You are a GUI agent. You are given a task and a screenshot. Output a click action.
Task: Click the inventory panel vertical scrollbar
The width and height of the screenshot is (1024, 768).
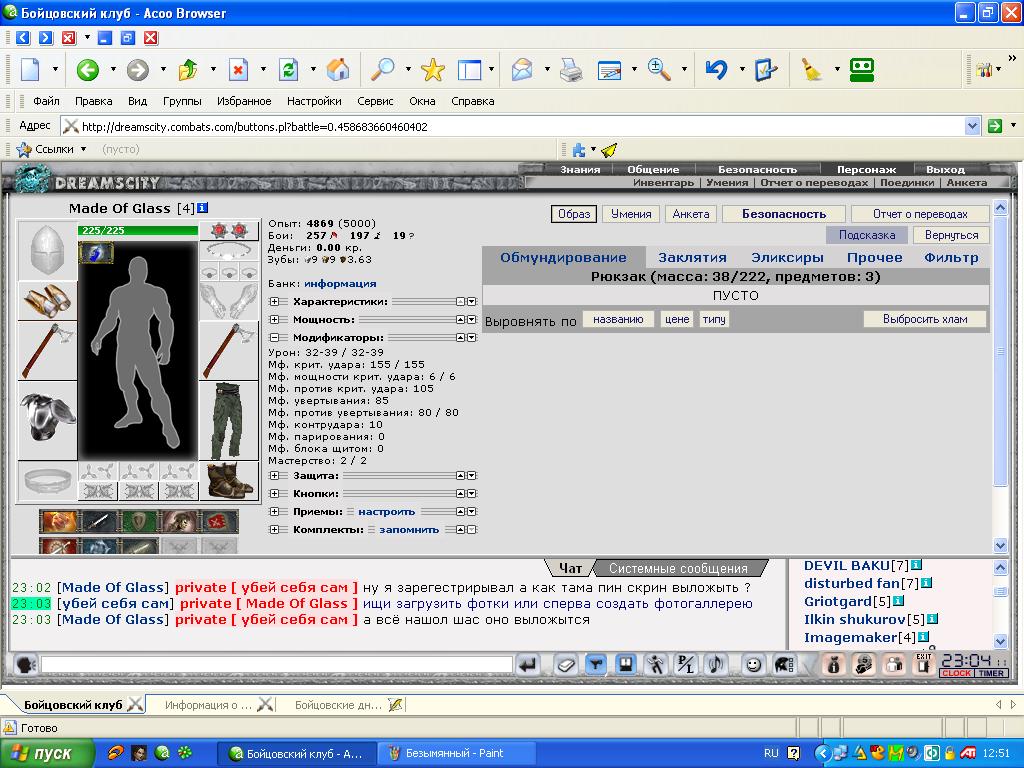click(x=1000, y=376)
